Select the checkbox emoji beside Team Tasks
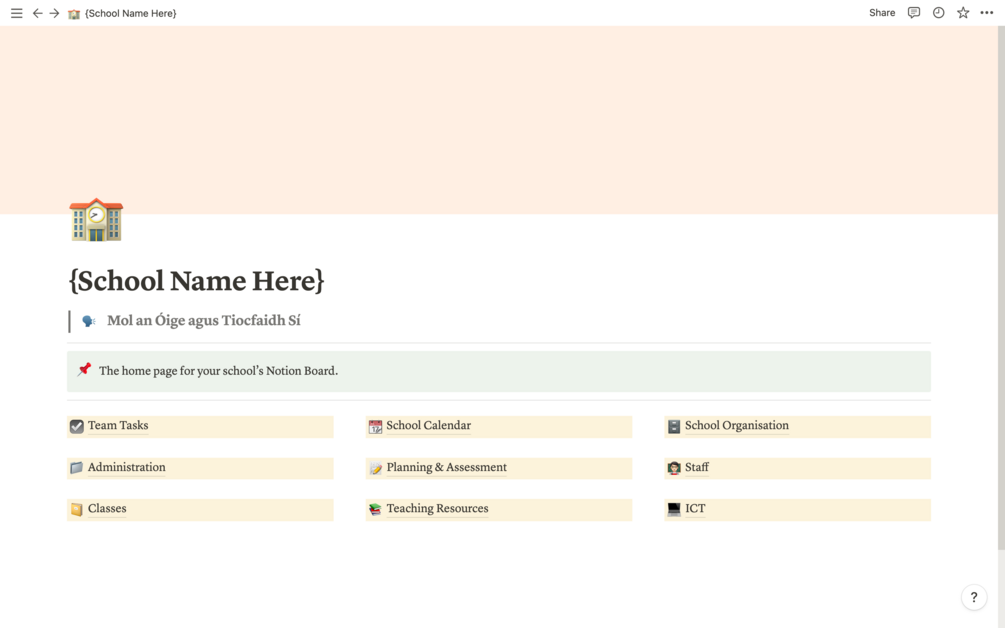Screen dimensions: 1005x628 click(76, 426)
